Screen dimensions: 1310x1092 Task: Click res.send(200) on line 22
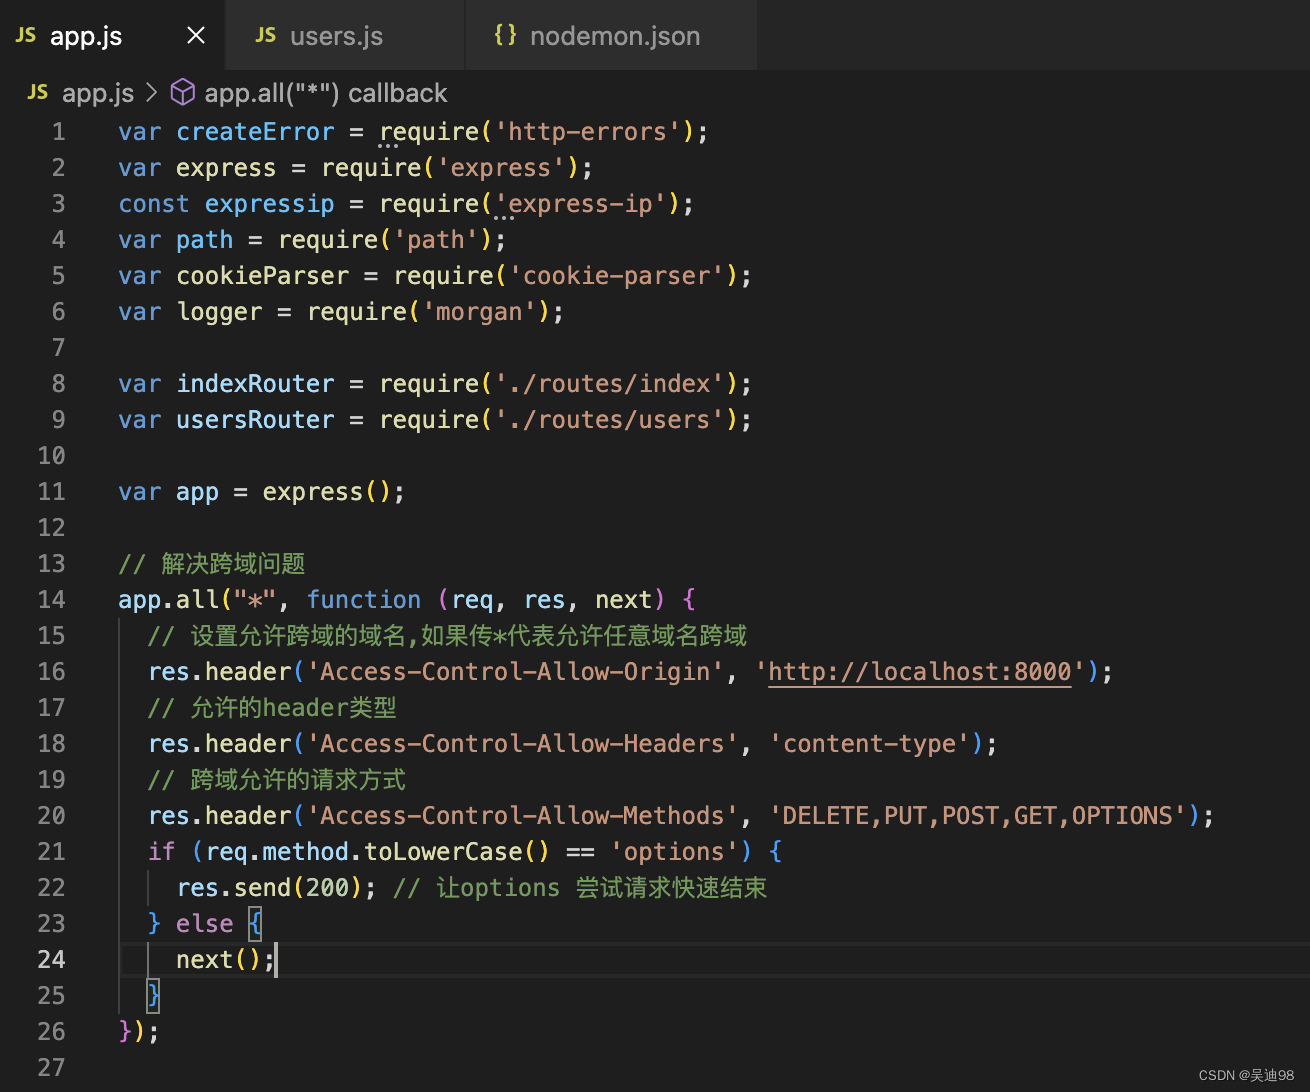click(269, 888)
